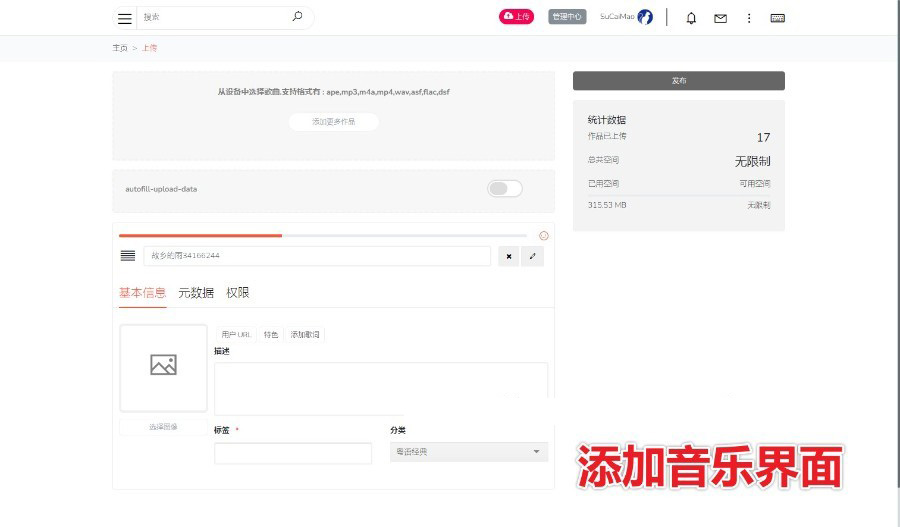Click the cover image placeholder thumbnail

pyautogui.click(x=163, y=367)
